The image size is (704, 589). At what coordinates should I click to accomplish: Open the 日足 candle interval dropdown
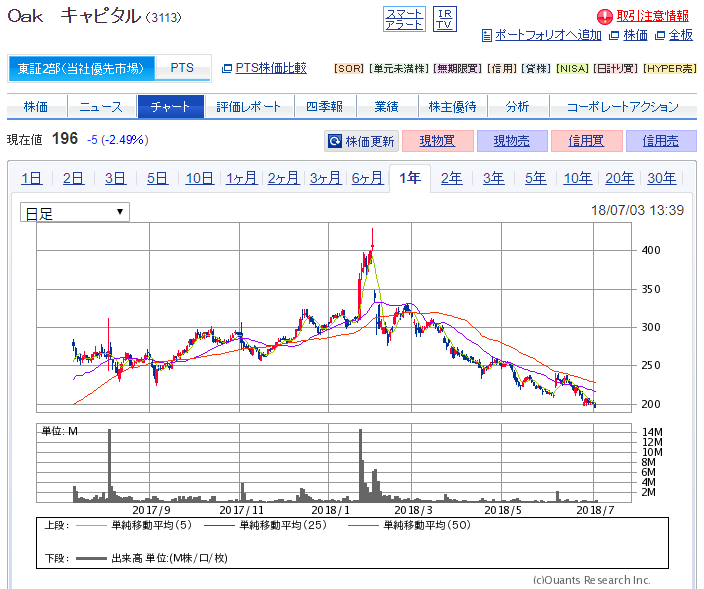pyautogui.click(x=75, y=212)
